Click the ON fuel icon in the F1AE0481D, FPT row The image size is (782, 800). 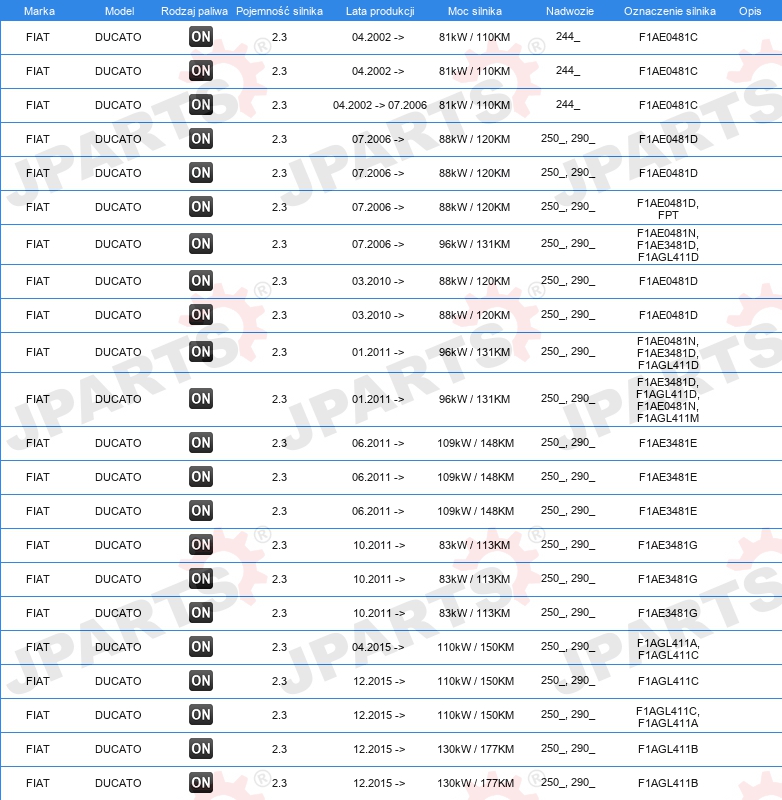200,207
